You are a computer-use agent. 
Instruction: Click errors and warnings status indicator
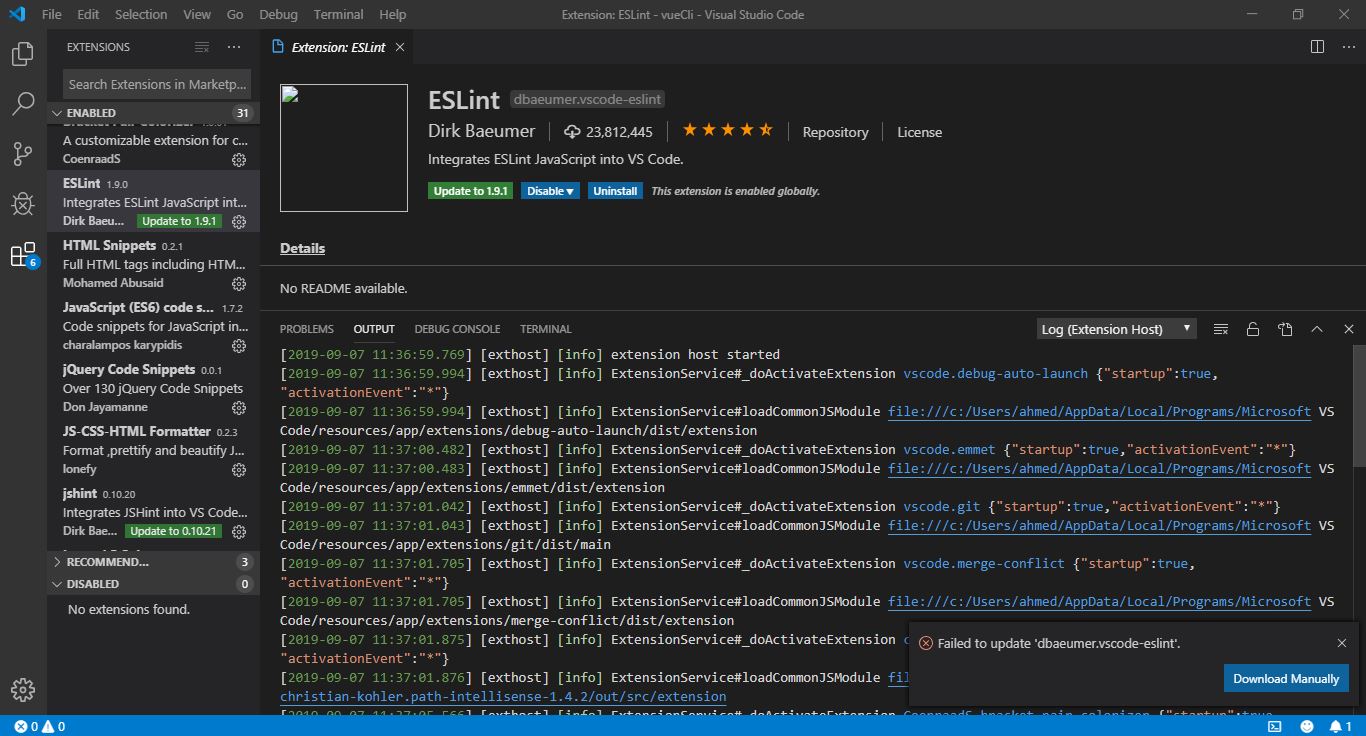(x=40, y=726)
